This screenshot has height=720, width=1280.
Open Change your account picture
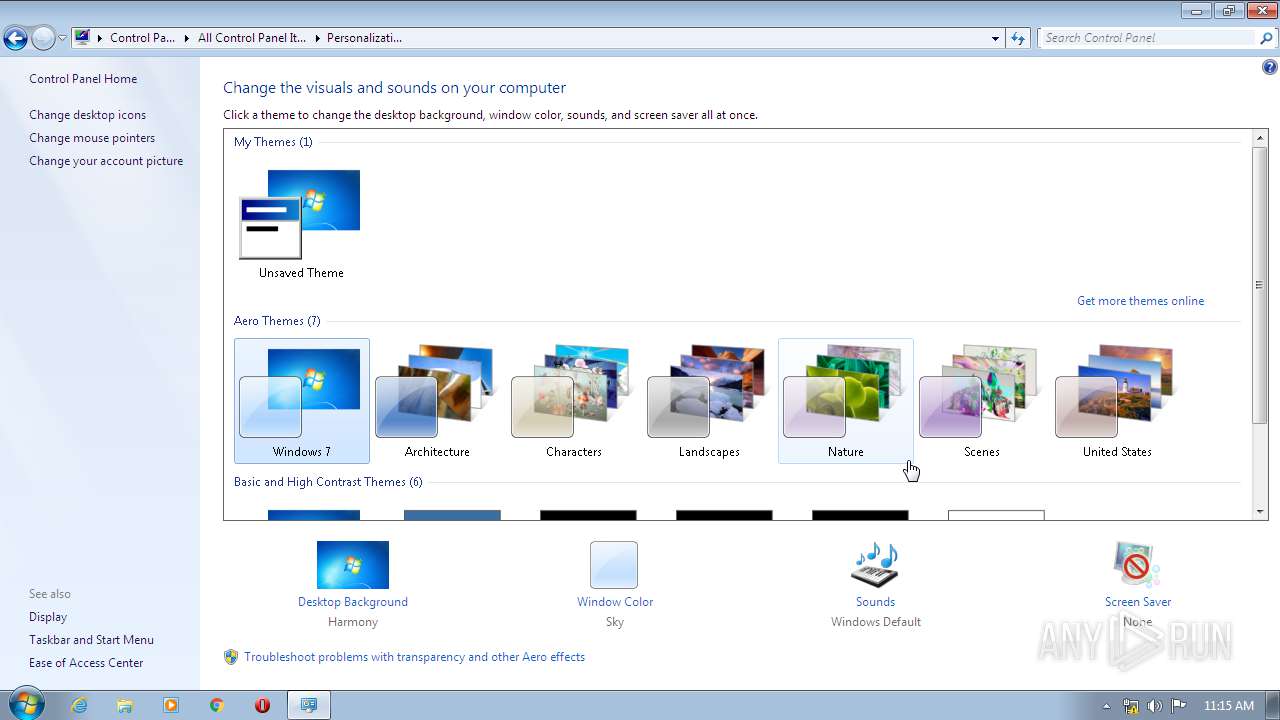pos(106,161)
